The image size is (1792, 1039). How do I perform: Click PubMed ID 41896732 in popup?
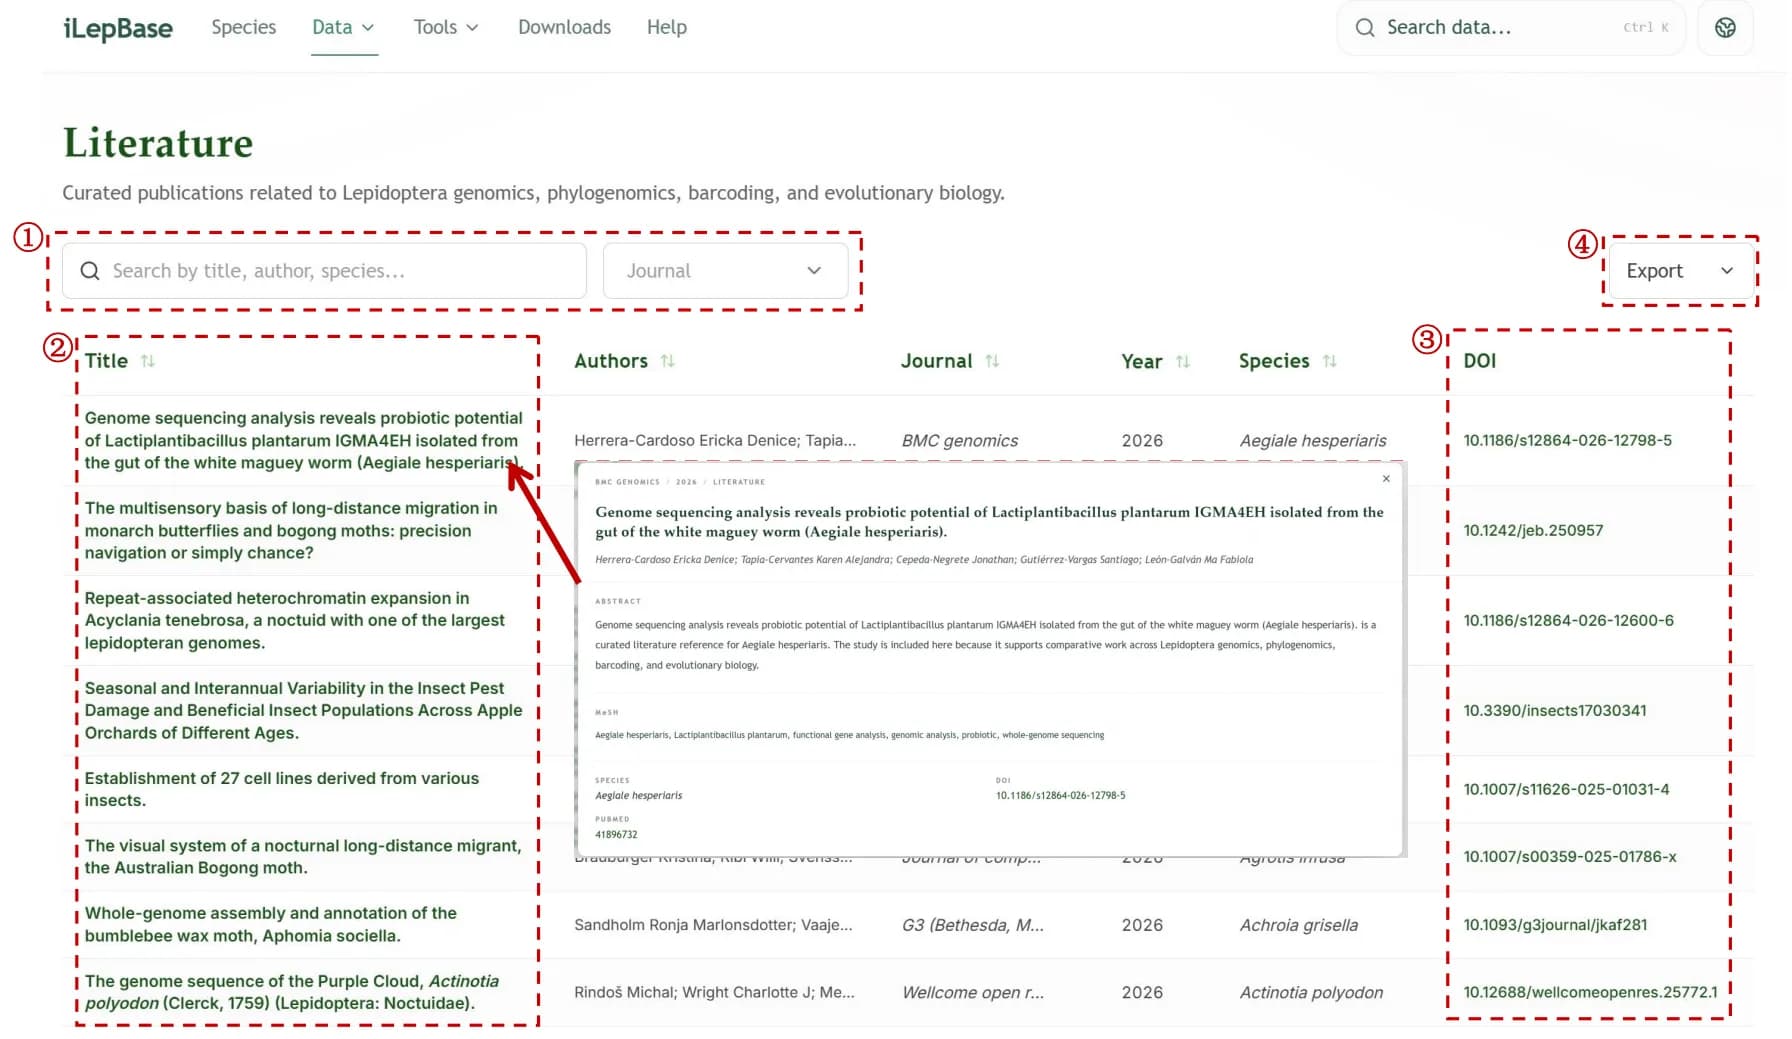(x=616, y=834)
